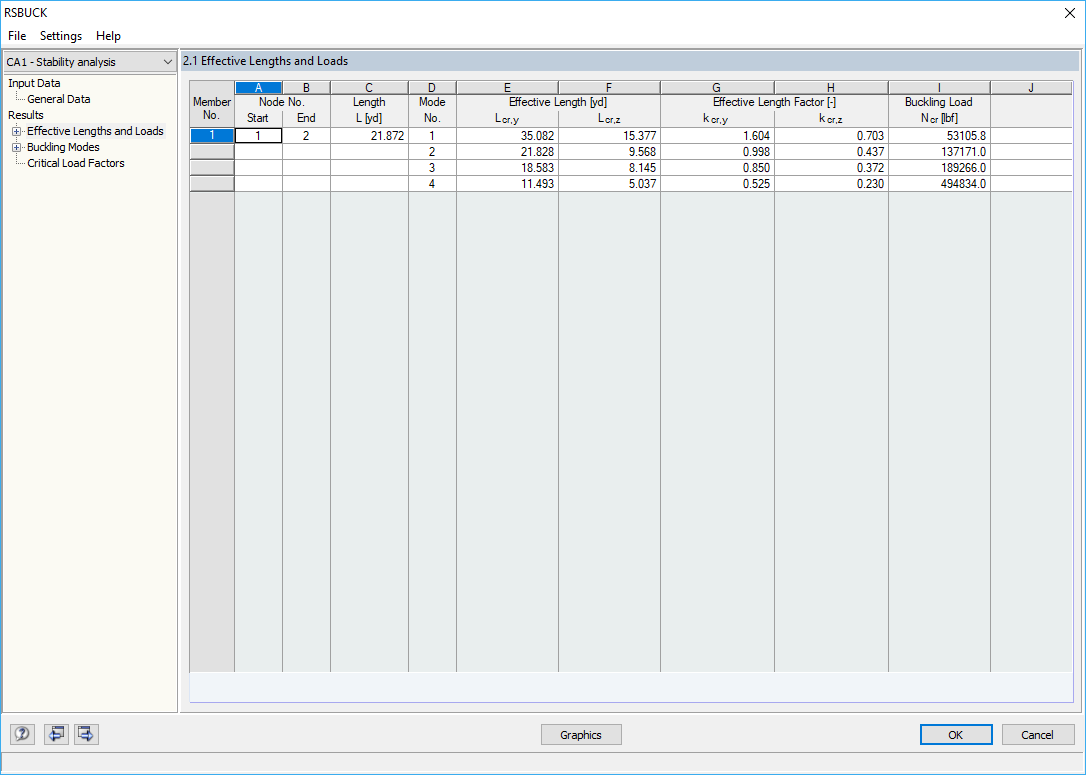Select column E header
This screenshot has width=1086, height=775.
tap(507, 87)
